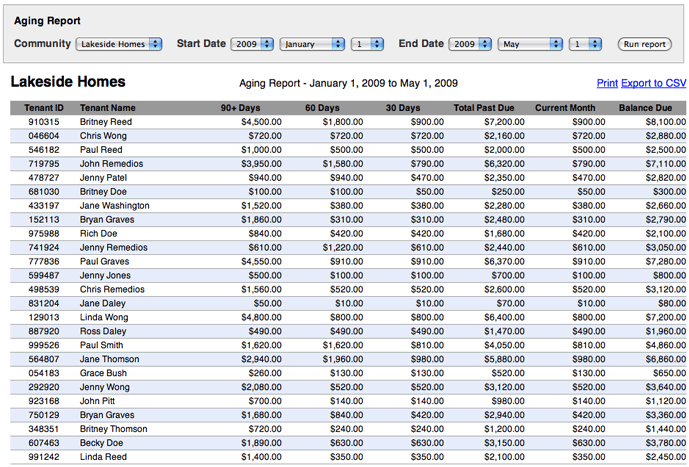Select tenant name Paul Reed
The image size is (689, 467).
click(x=101, y=150)
